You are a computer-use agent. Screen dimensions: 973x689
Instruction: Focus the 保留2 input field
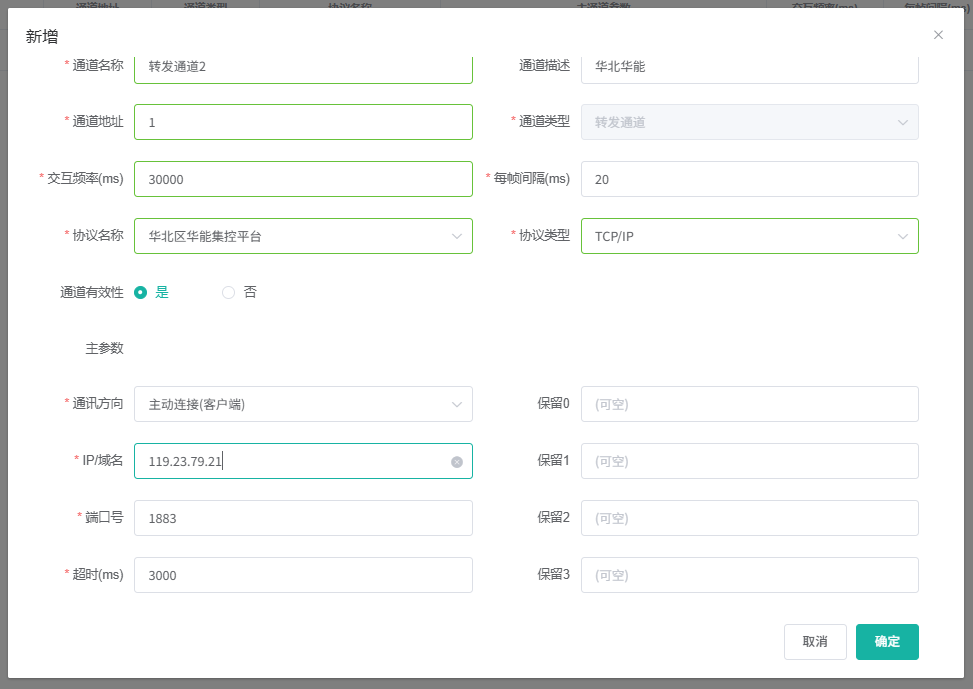click(749, 518)
